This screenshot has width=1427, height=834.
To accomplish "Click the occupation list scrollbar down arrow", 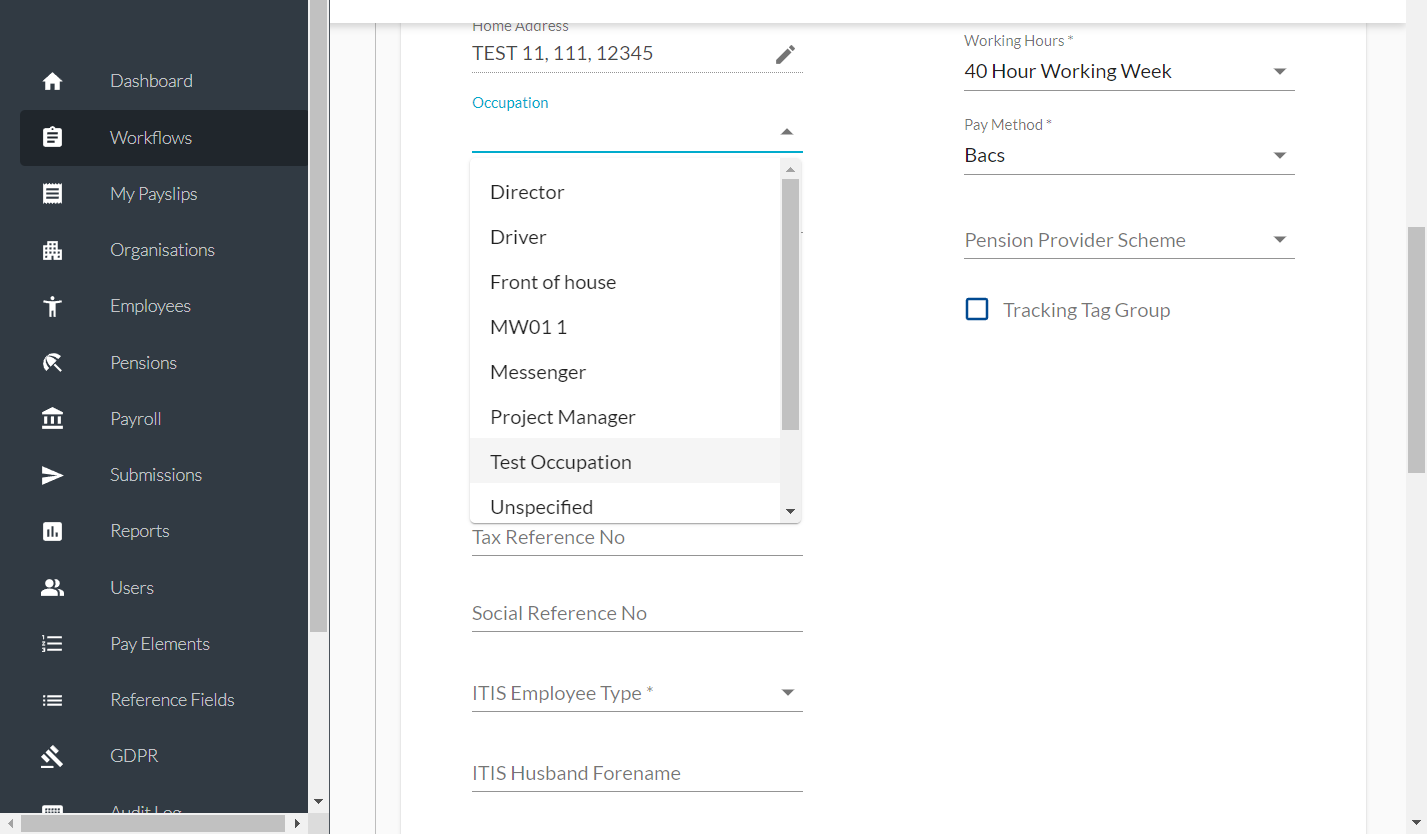I will 790,512.
